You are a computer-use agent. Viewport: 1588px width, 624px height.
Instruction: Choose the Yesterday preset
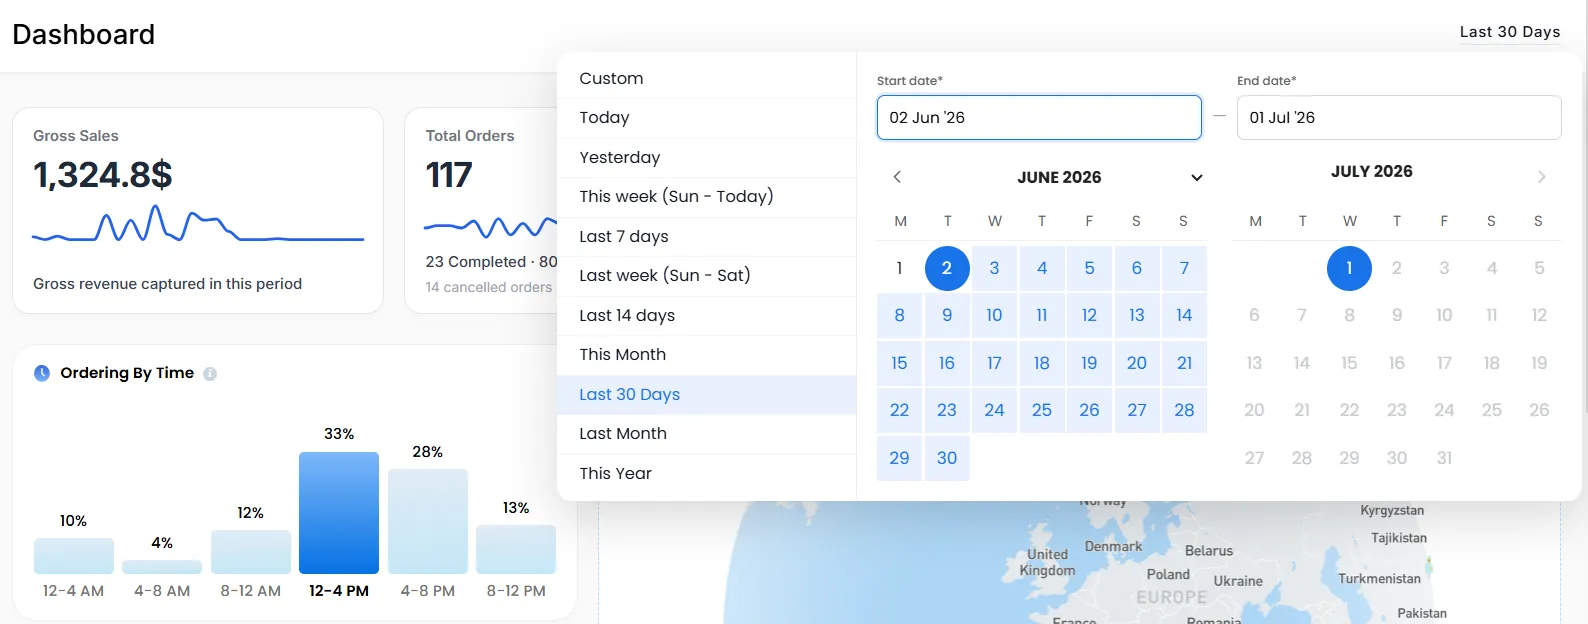[707, 157]
